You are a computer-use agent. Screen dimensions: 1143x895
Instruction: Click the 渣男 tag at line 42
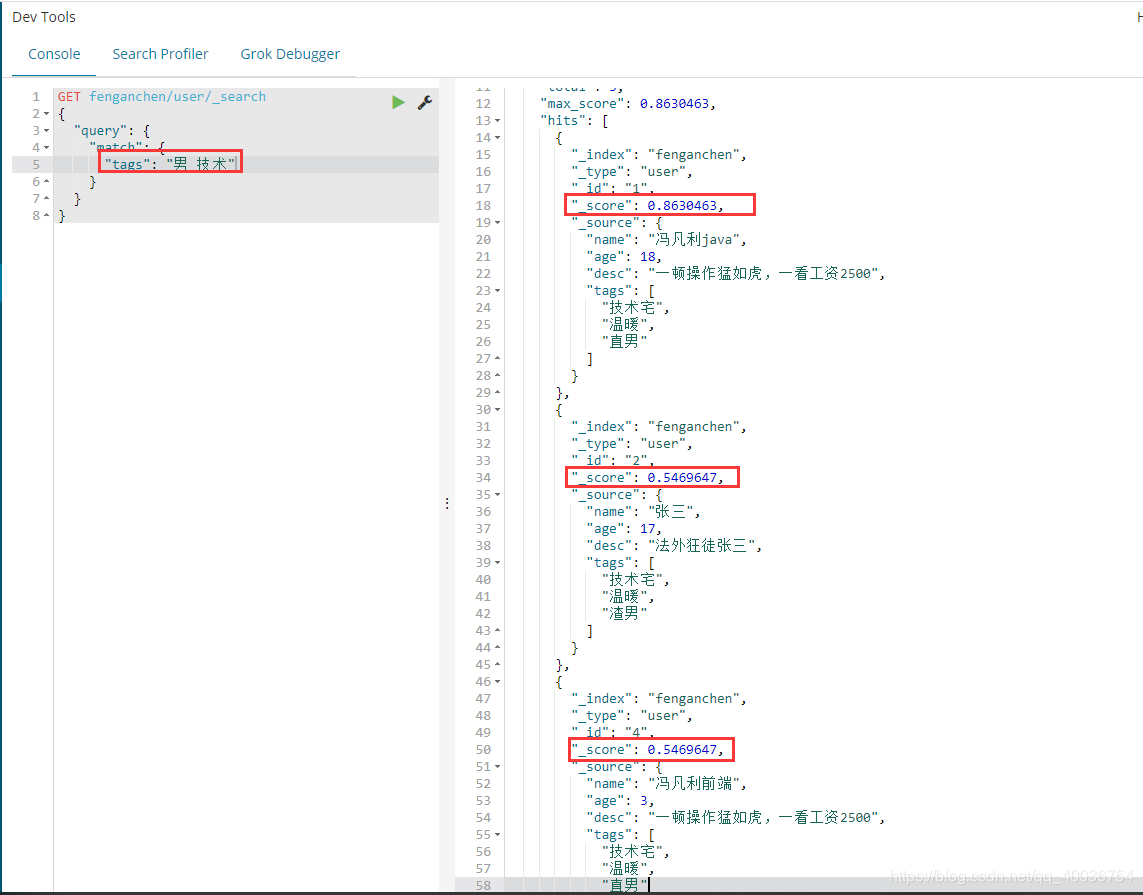click(624, 614)
